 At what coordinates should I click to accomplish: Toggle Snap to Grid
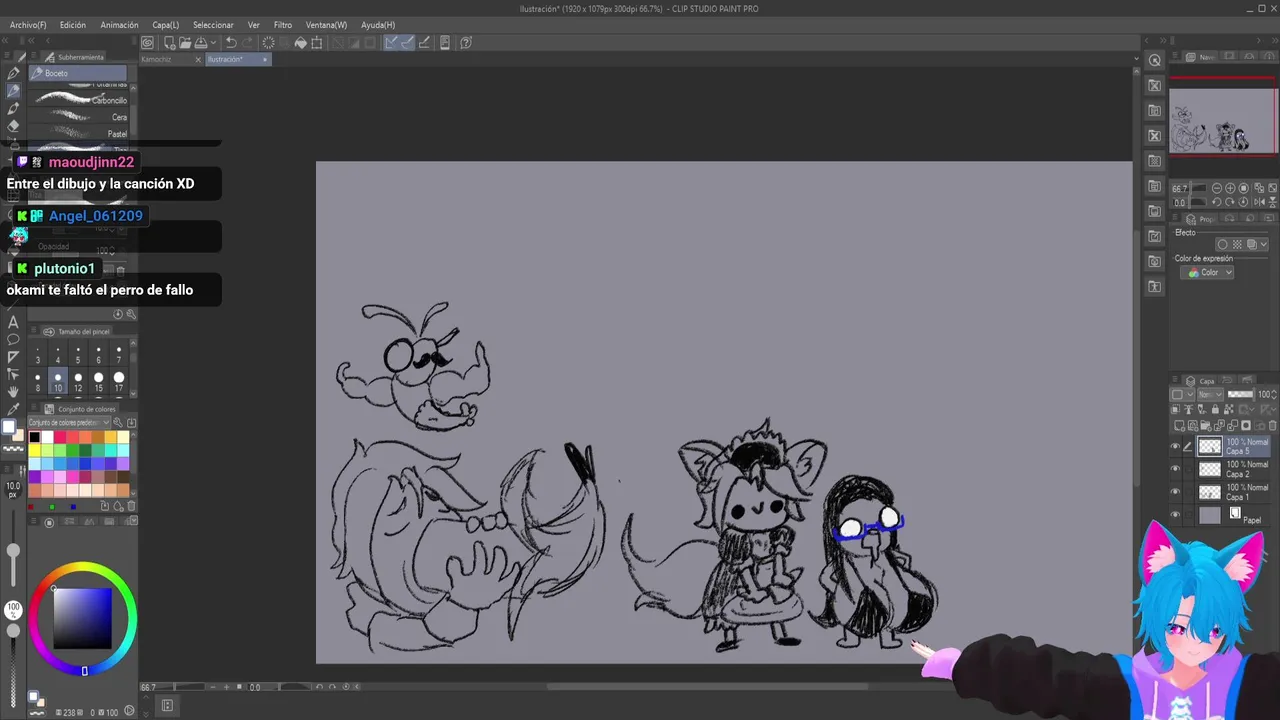coord(424,43)
